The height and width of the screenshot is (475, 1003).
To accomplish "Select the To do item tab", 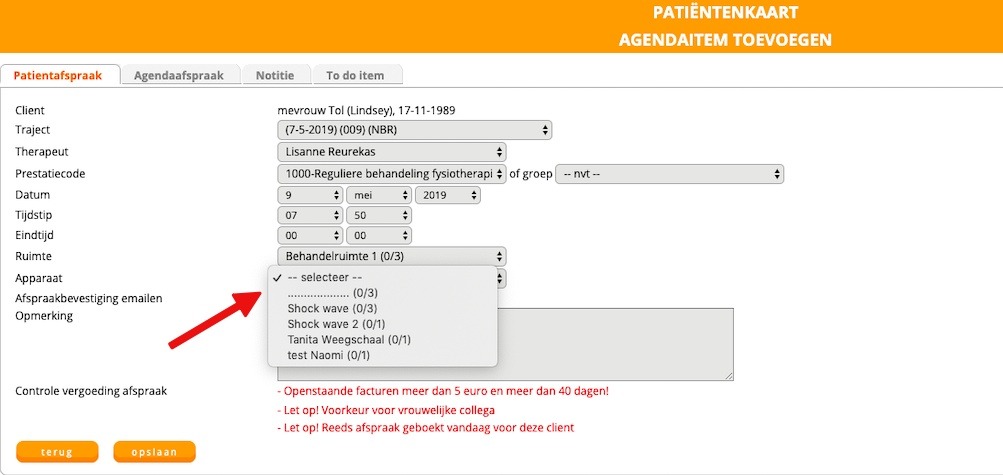I will point(357,75).
